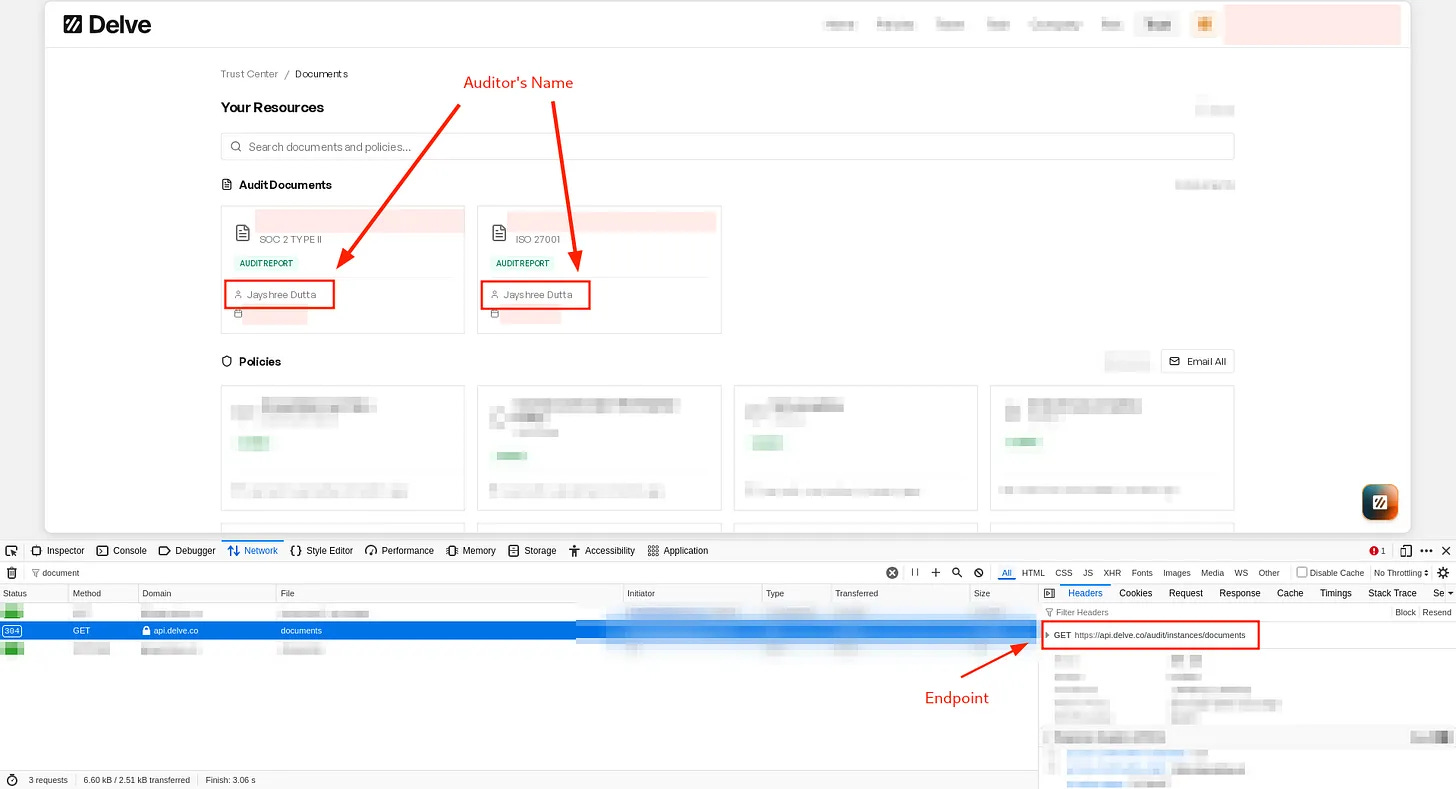Open the Storage panel
Image resolution: width=1456 pixels, height=789 pixels.
(x=532, y=551)
